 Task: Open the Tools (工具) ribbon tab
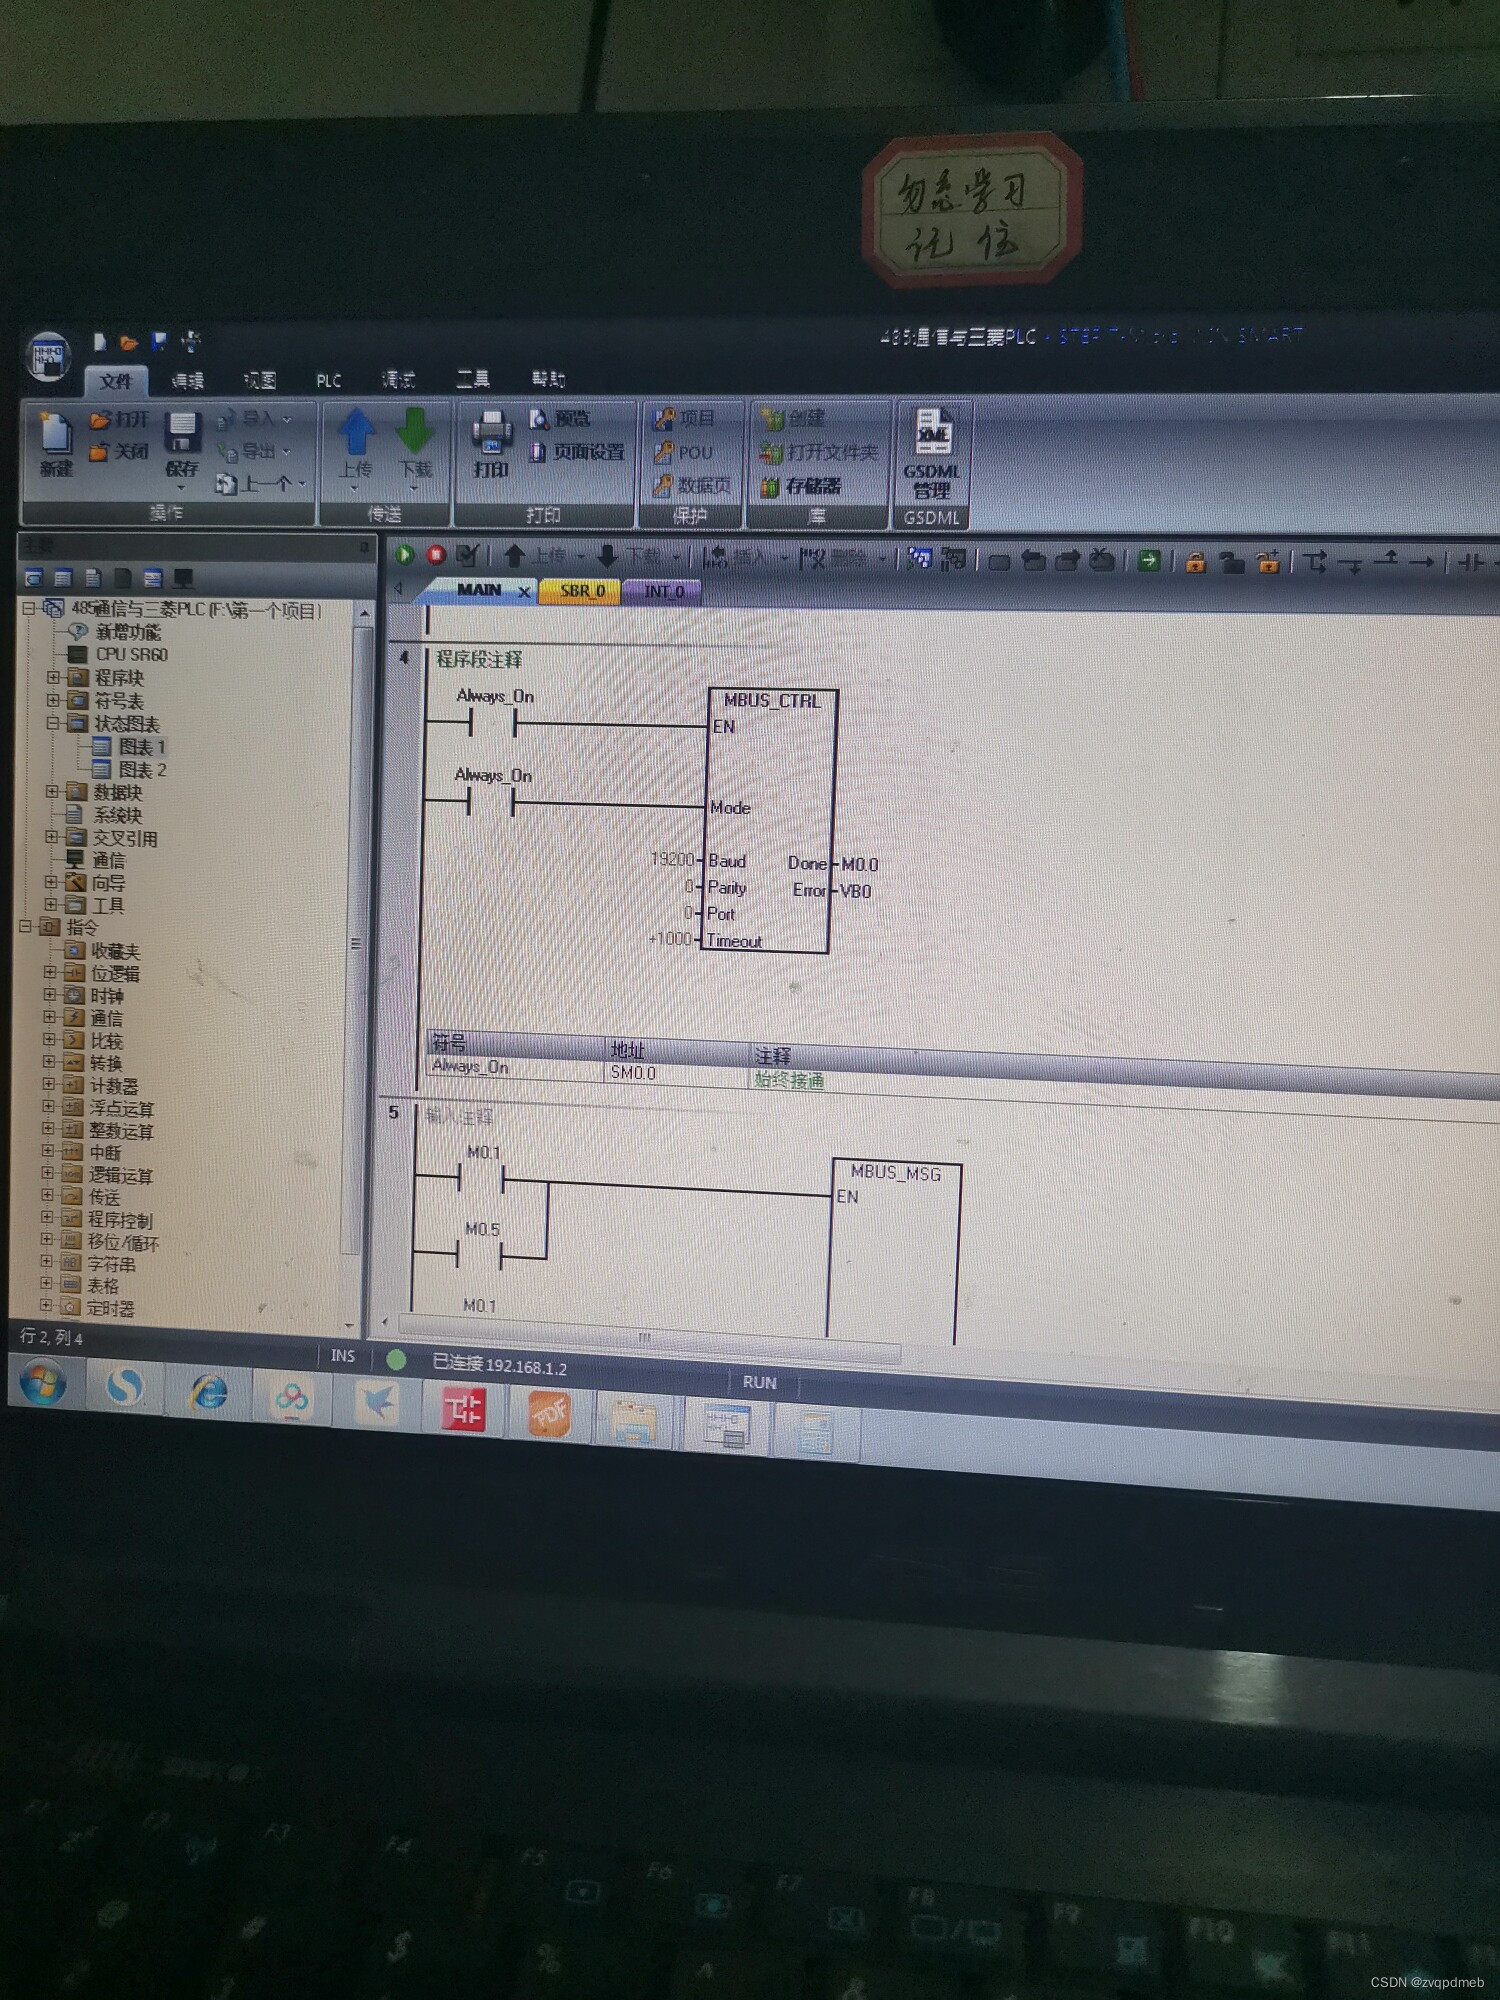[473, 378]
